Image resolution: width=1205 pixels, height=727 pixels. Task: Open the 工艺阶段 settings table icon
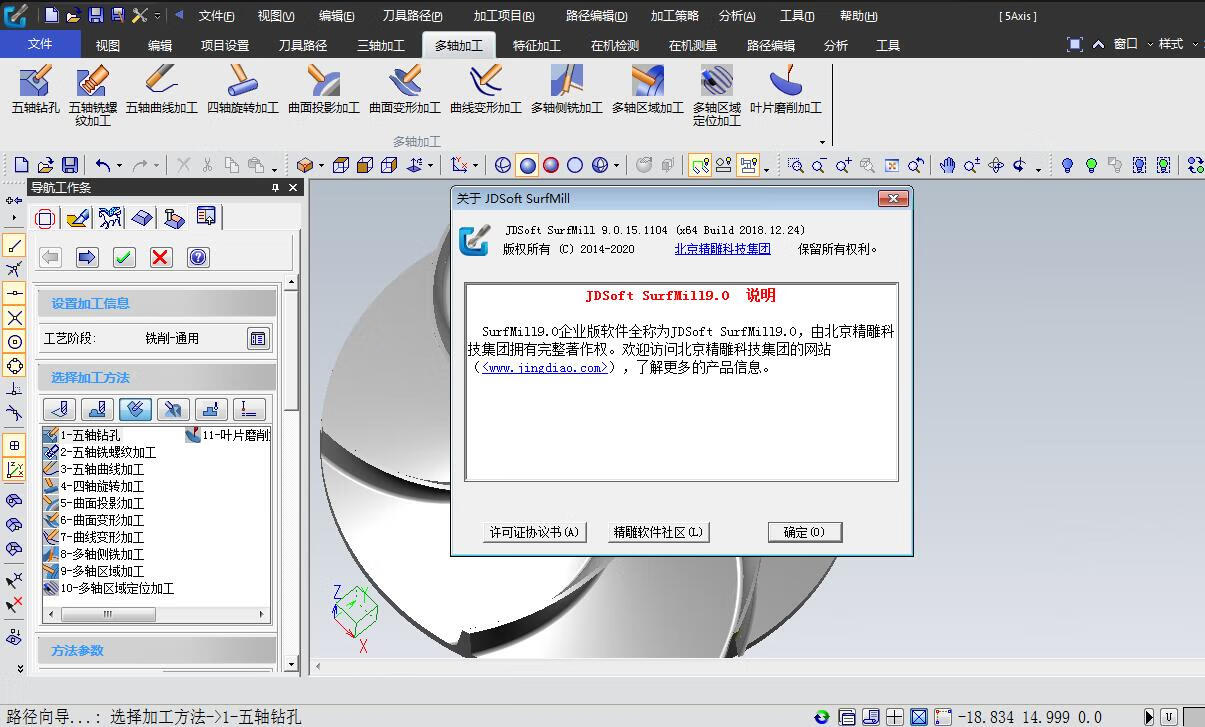[x=258, y=338]
